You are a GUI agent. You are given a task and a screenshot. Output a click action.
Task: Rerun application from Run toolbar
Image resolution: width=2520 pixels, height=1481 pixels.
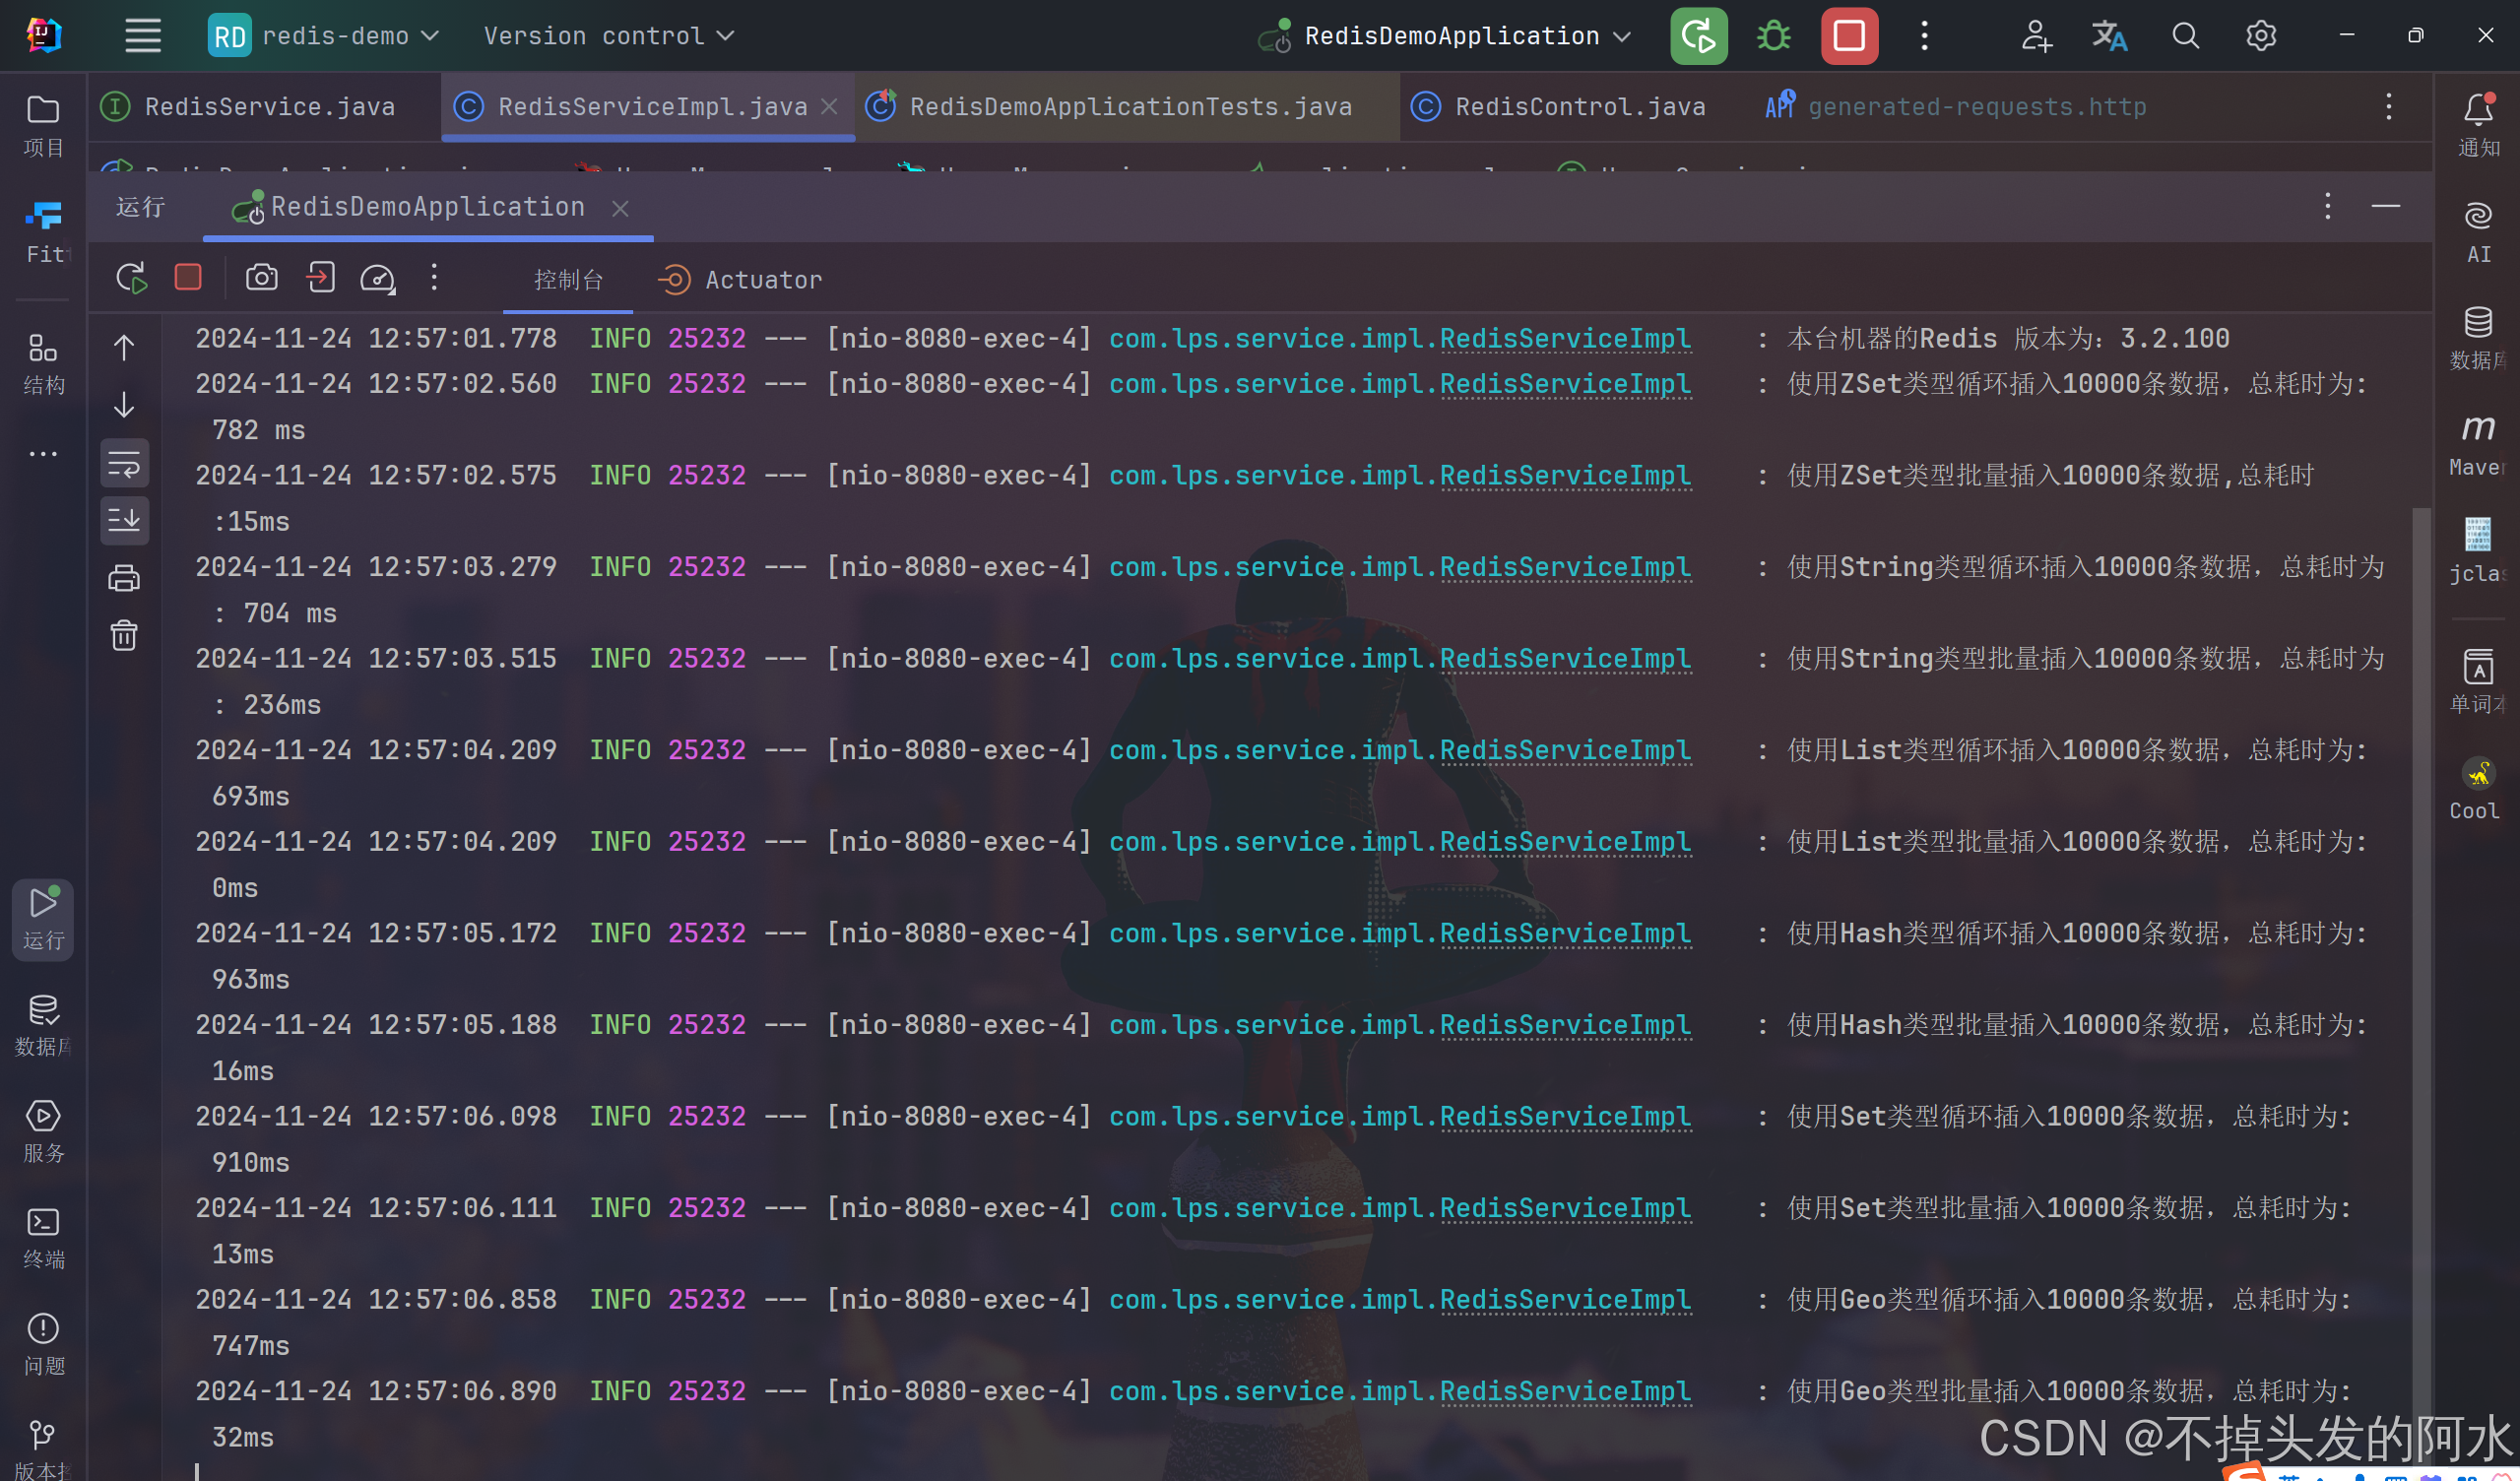pos(131,277)
